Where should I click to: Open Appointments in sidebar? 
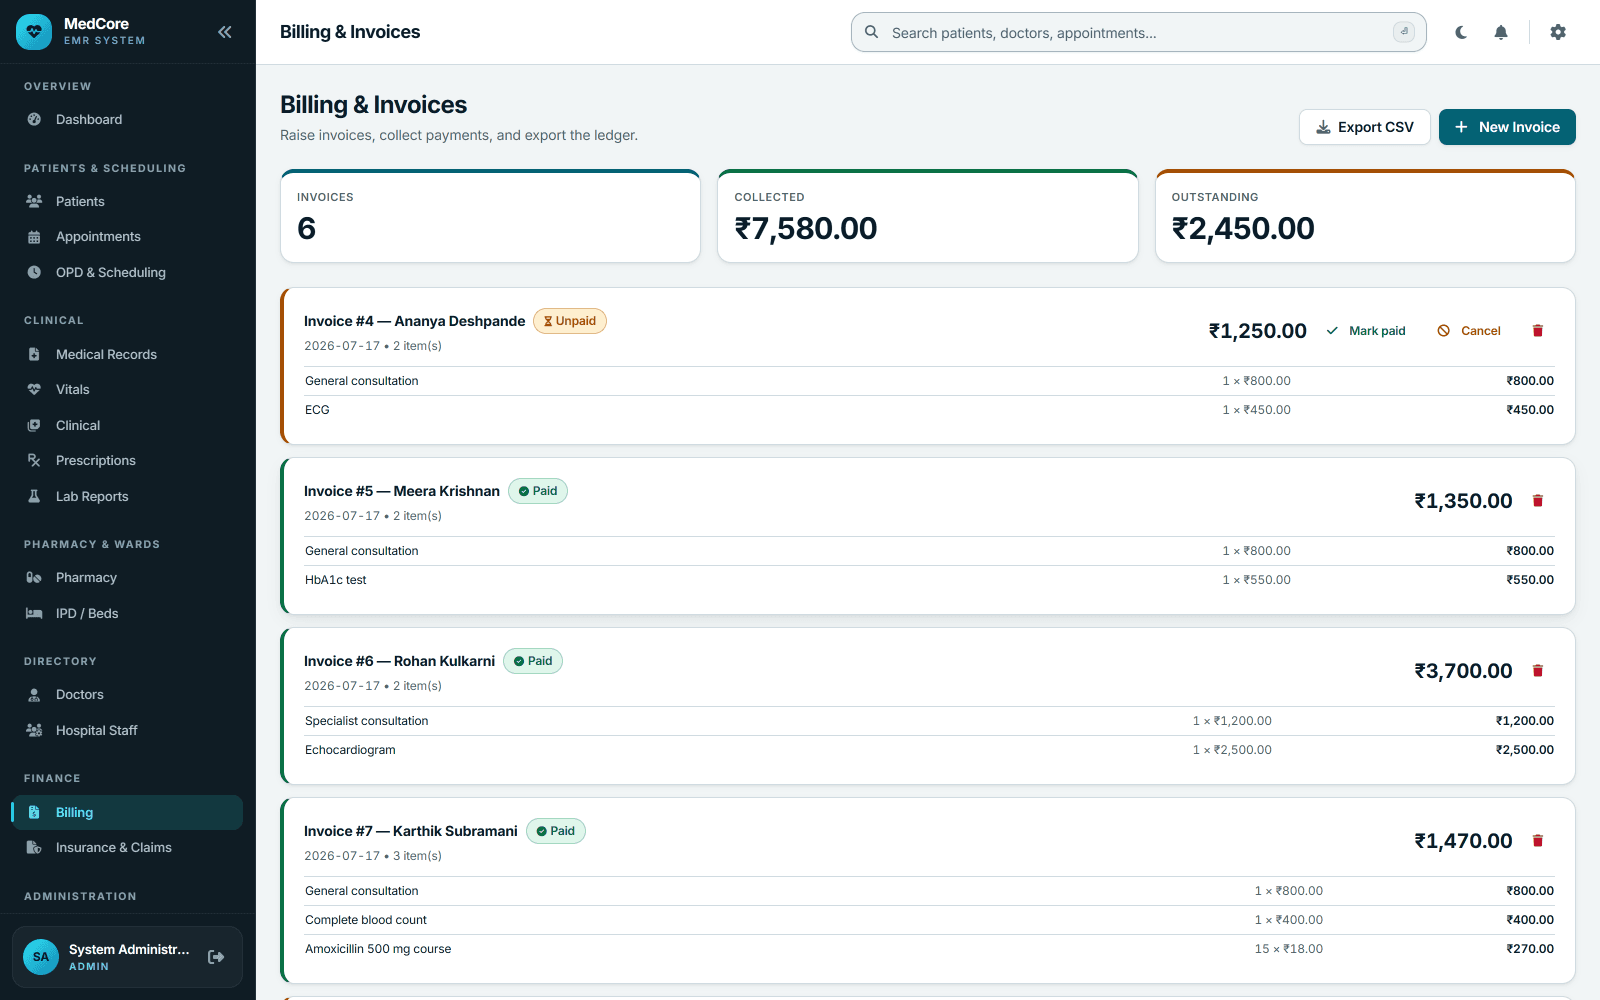[127, 237]
